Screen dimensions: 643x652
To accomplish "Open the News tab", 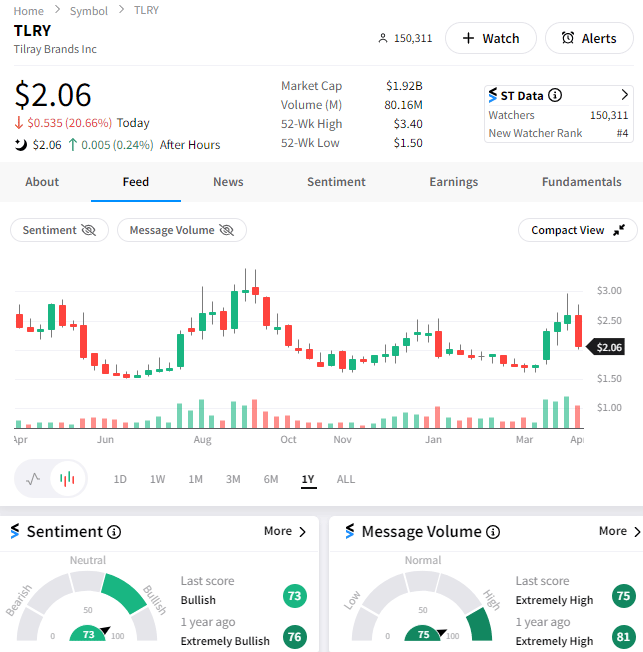I will point(228,182).
